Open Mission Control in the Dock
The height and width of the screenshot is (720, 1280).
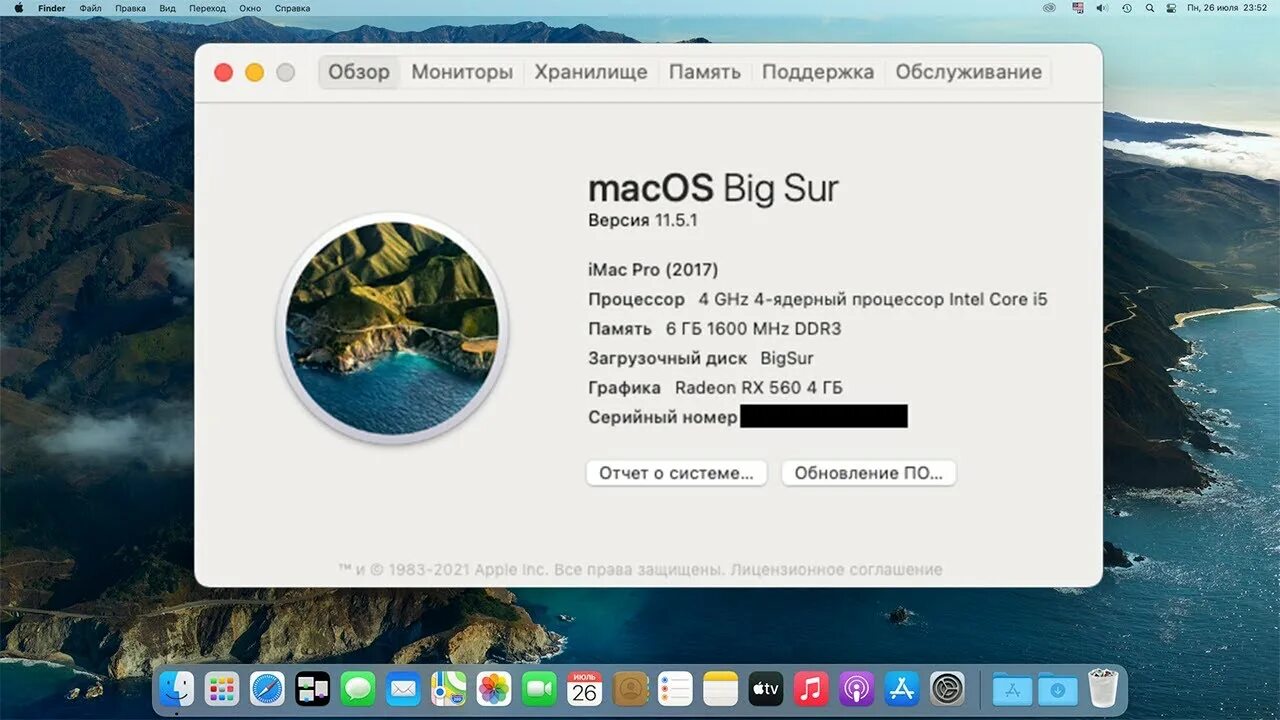(313, 688)
